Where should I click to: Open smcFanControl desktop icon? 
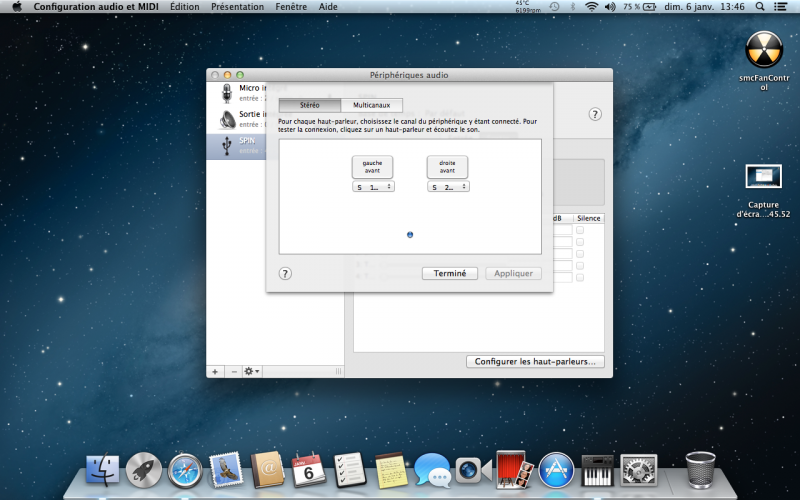click(765, 50)
